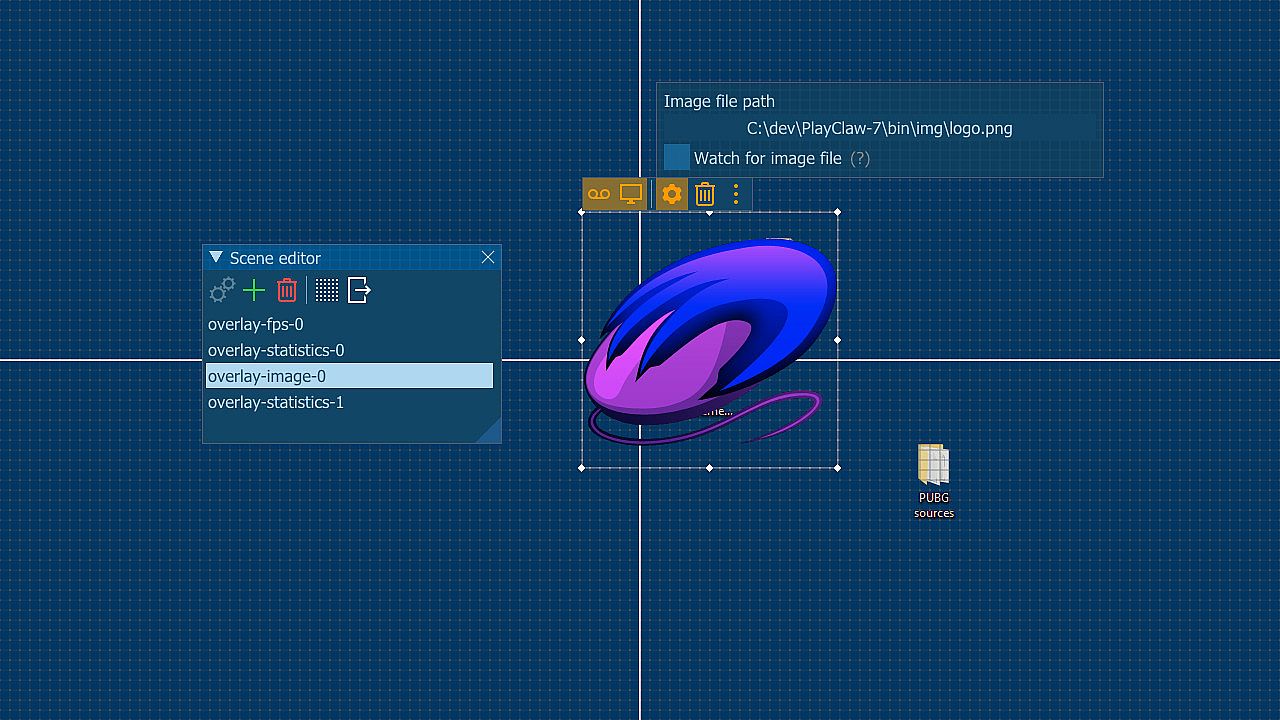The image size is (1280, 720).
Task: Select overlay-statistics-0 in the list
Action: [276, 350]
